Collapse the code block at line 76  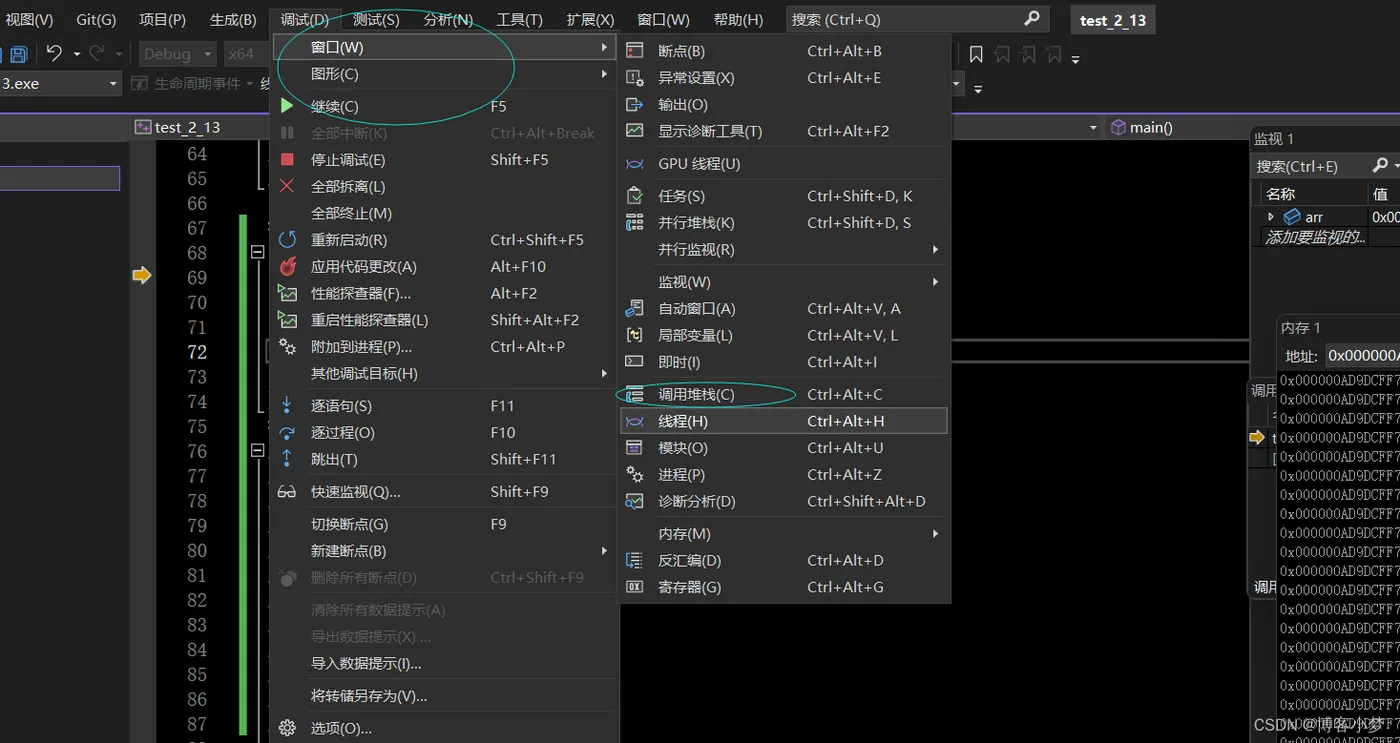coord(257,451)
